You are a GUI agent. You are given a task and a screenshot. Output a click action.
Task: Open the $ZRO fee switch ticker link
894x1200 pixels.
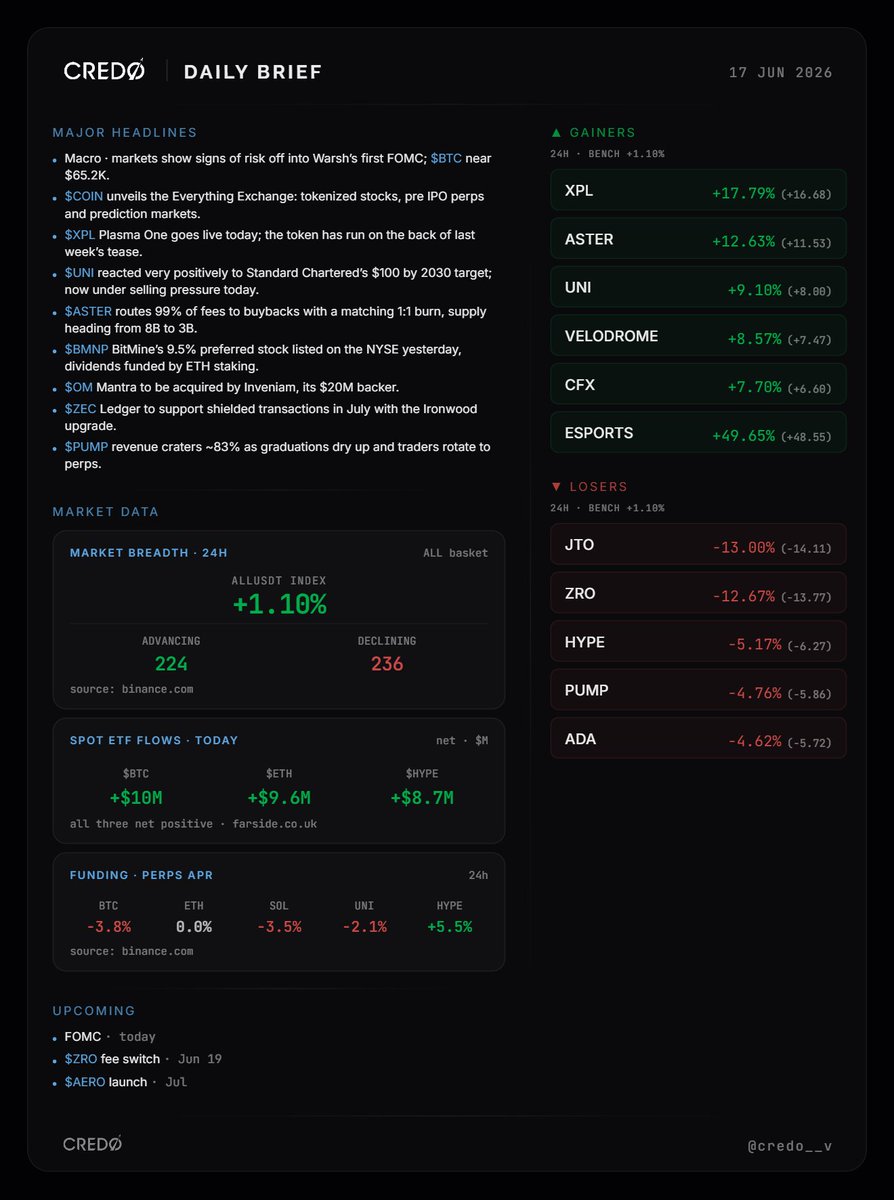click(81, 1059)
